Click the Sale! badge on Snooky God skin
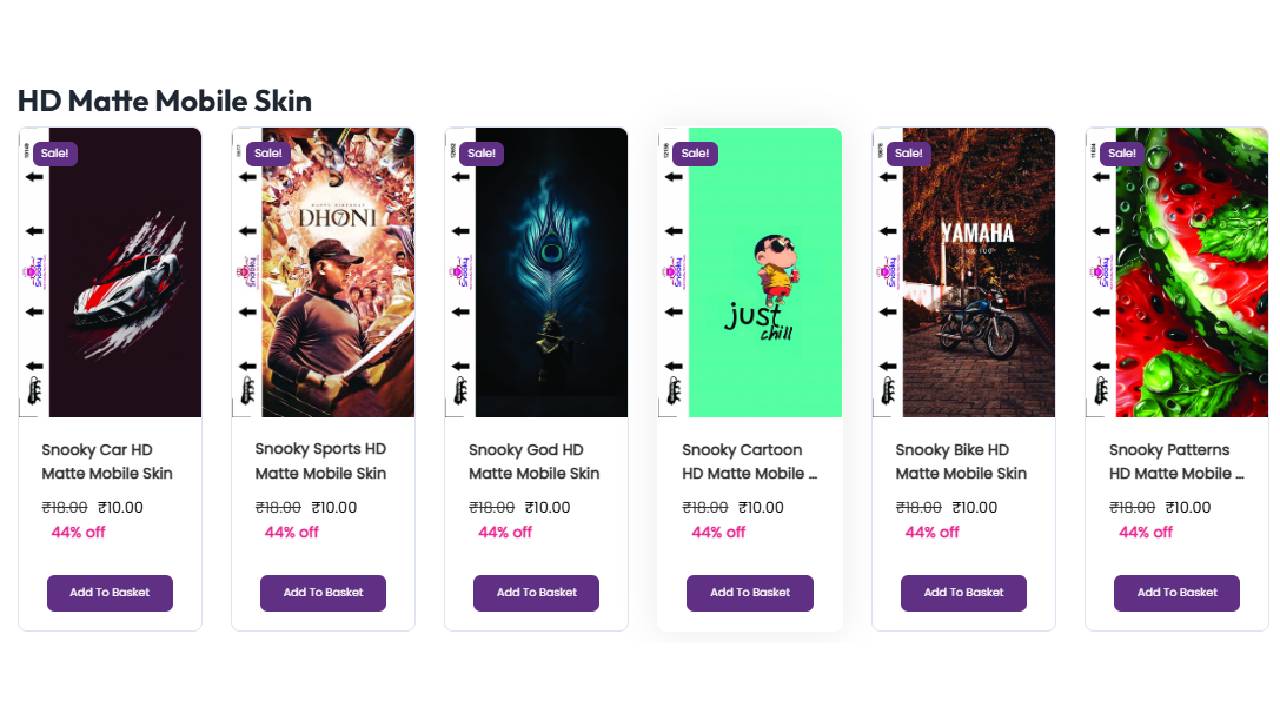 point(481,153)
